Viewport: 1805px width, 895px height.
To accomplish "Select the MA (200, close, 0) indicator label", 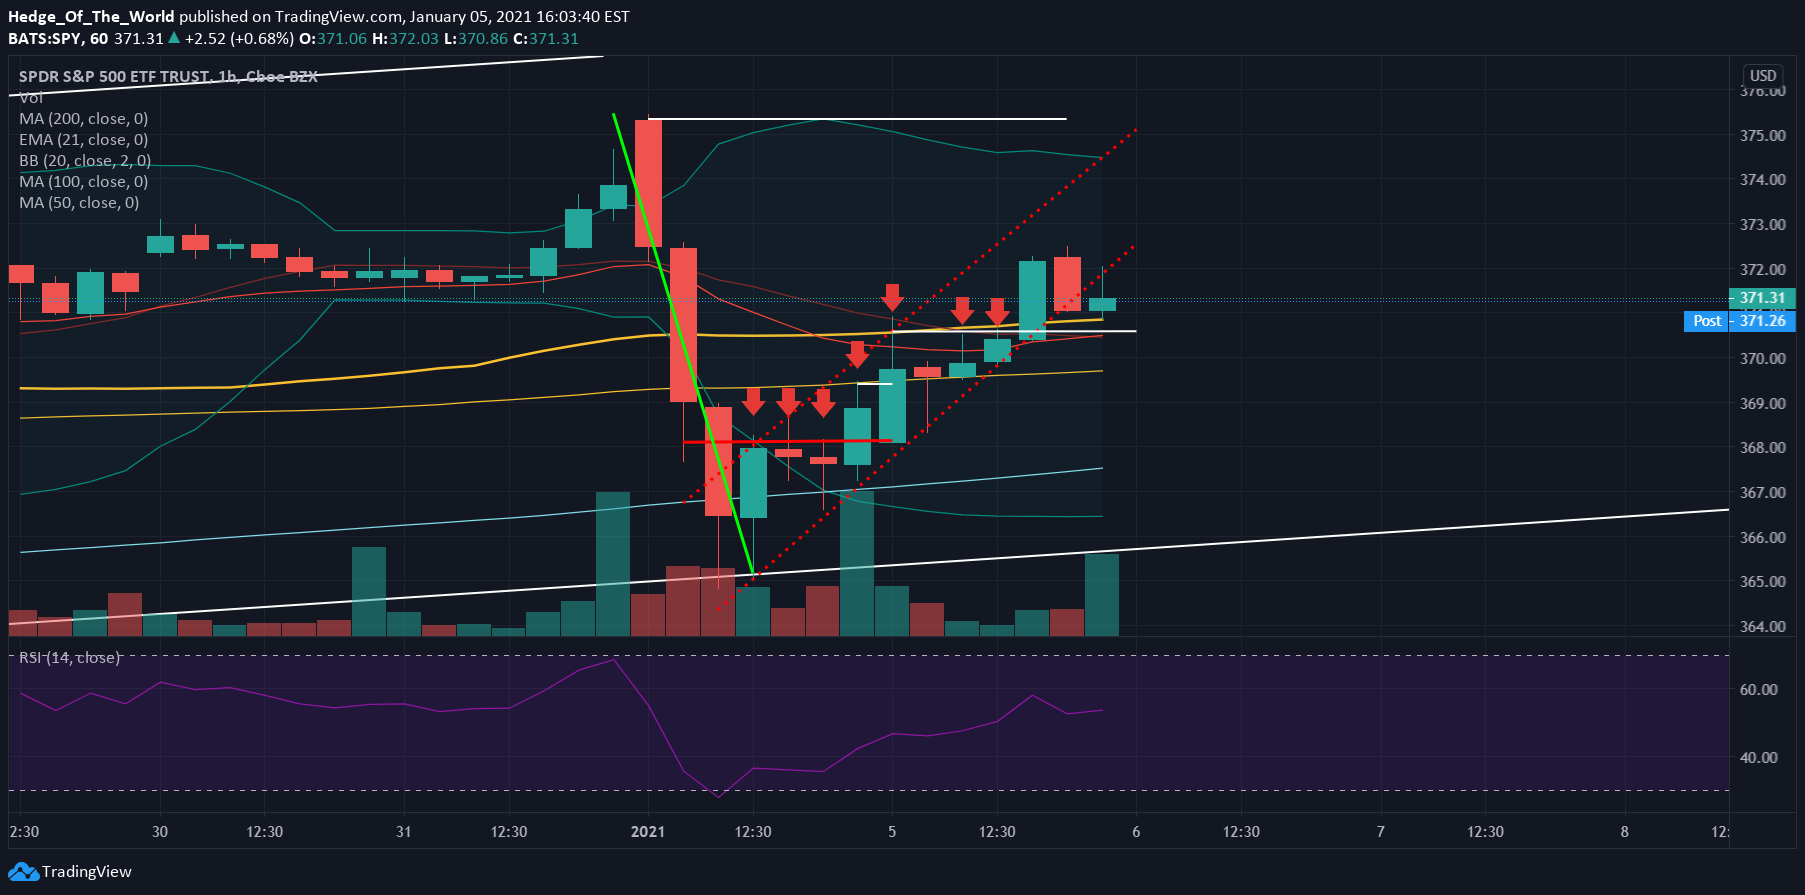I will click(x=83, y=119).
